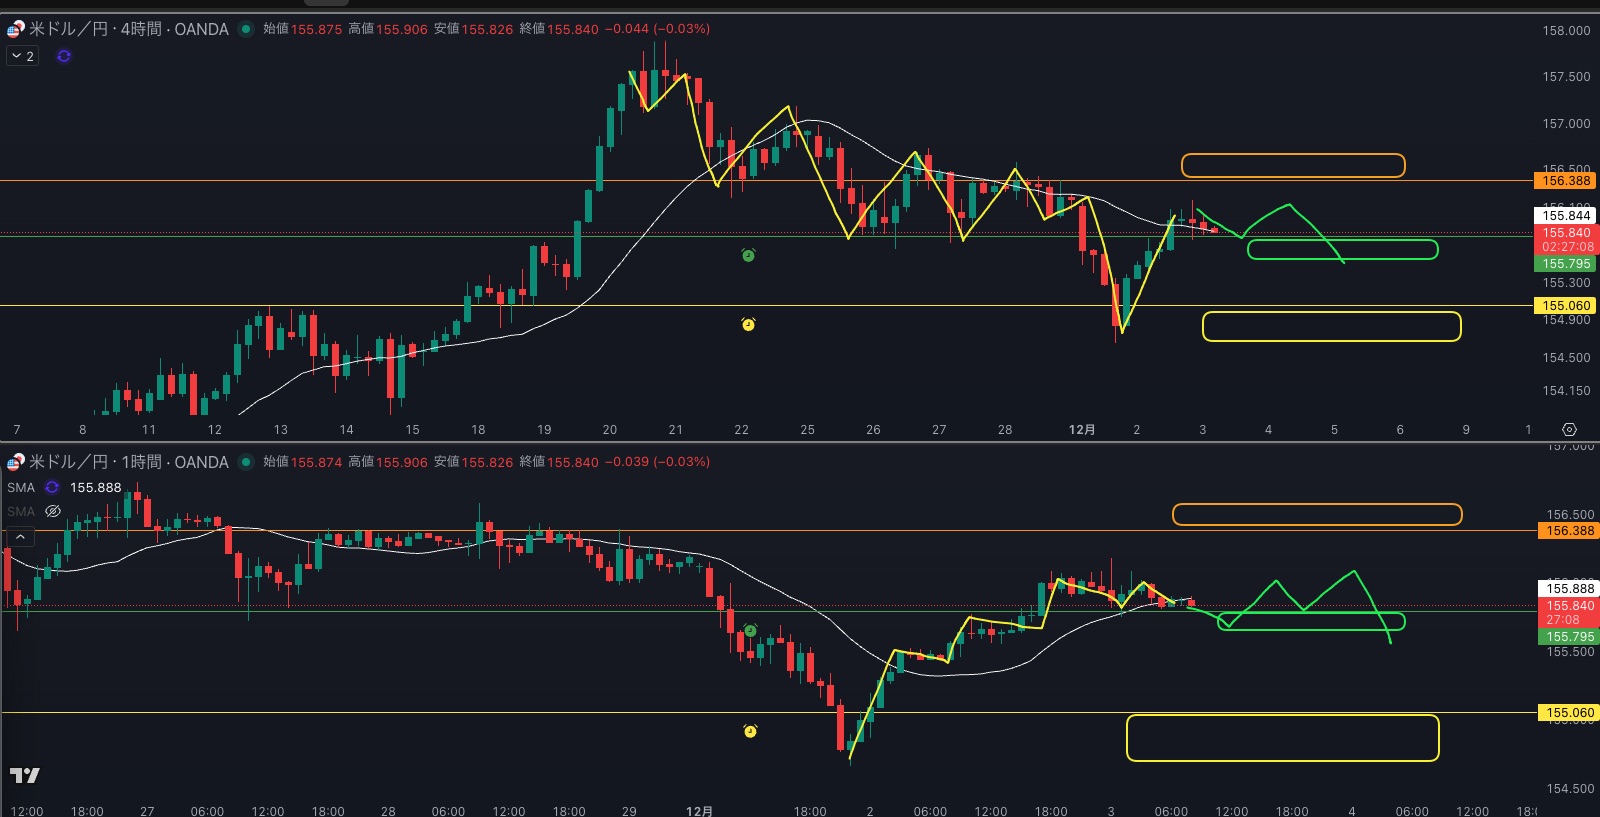This screenshot has height=817, width=1600.
Task: Click the green market status dot on 4-hour chart
Action: pyautogui.click(x=246, y=29)
